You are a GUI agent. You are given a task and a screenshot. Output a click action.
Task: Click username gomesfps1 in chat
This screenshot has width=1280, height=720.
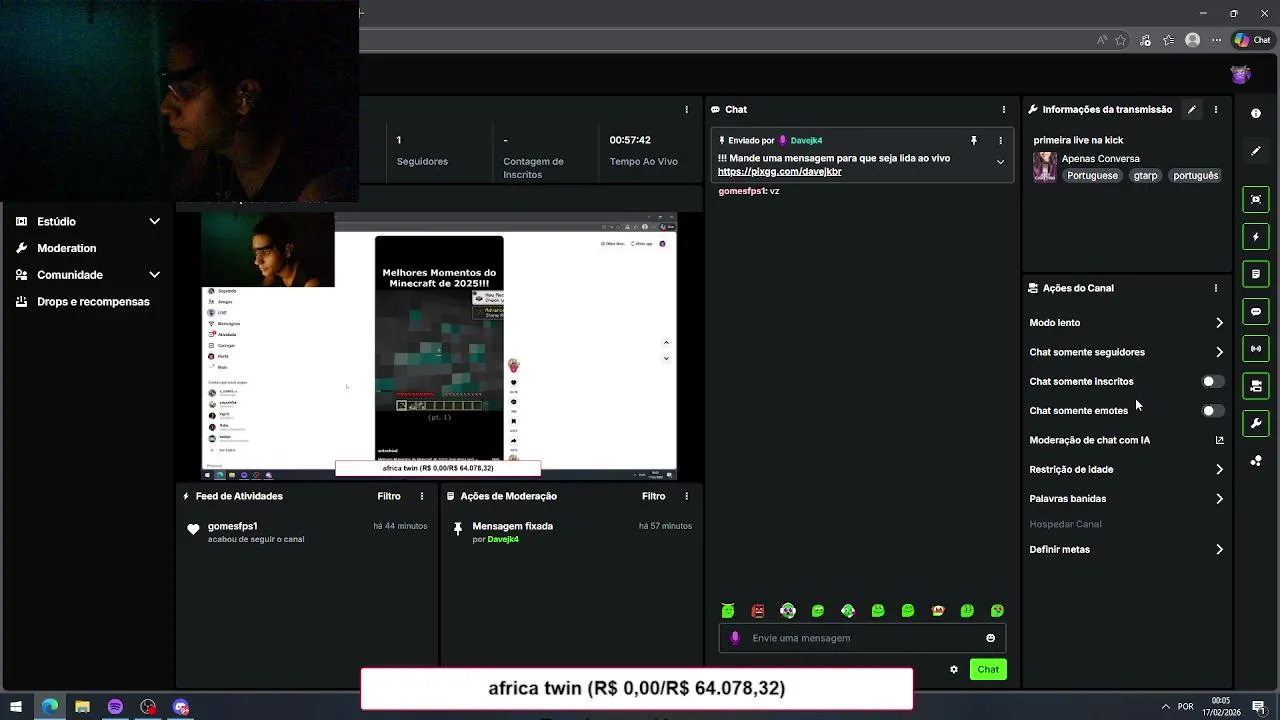(x=741, y=191)
